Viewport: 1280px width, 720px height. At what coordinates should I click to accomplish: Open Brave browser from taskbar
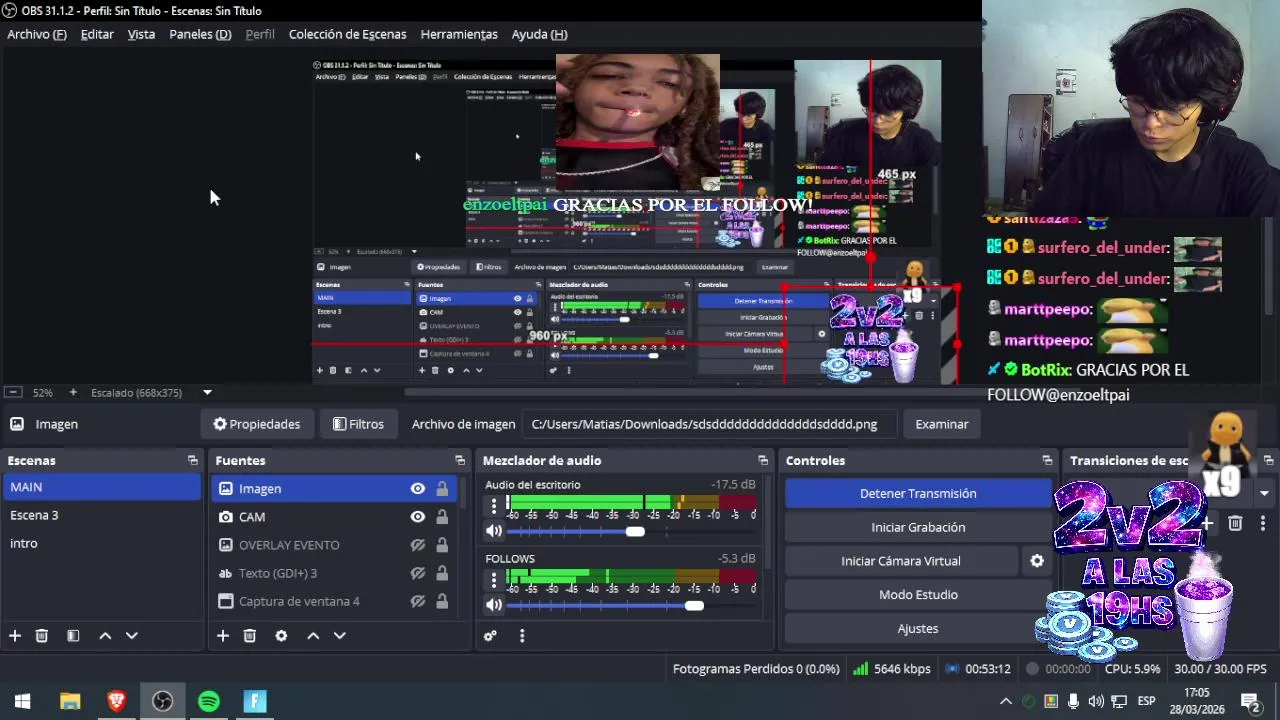pos(116,701)
